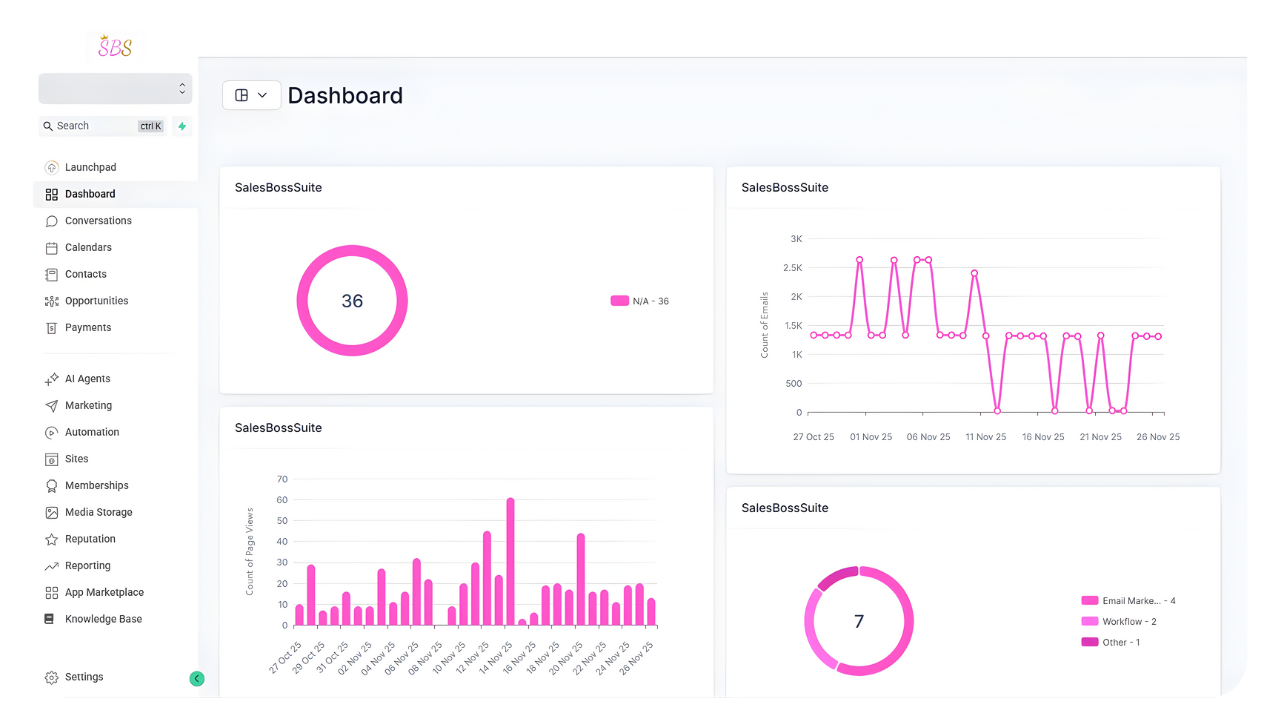1280x720 pixels.
Task: Click the Marketing paper plane icon
Action: pyautogui.click(x=52, y=406)
